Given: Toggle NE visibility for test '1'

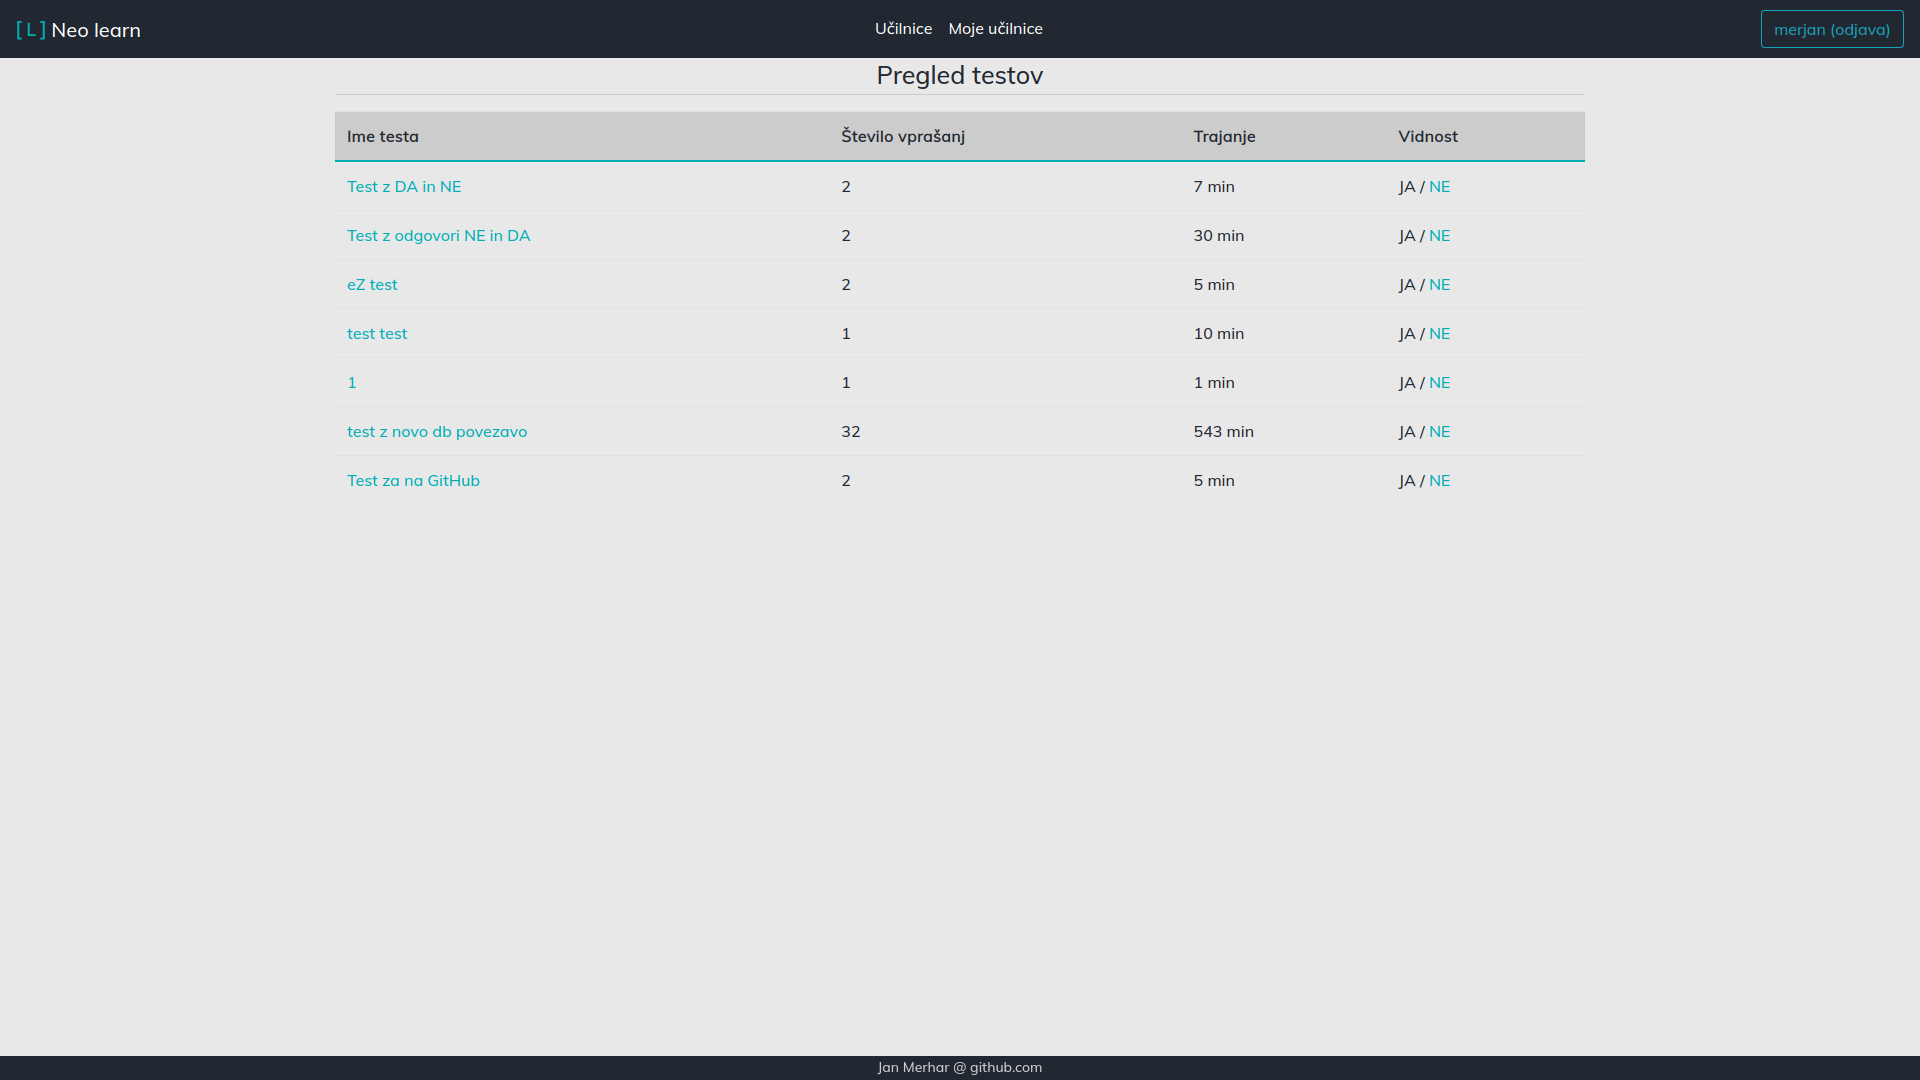Looking at the screenshot, I should pyautogui.click(x=1439, y=383).
